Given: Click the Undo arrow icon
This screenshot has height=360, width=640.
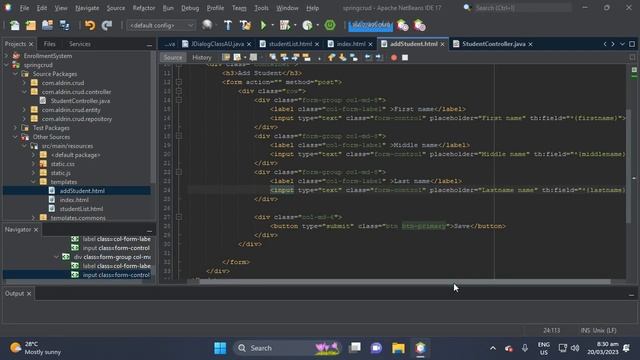Looking at the screenshot, I should (x=90, y=25).
